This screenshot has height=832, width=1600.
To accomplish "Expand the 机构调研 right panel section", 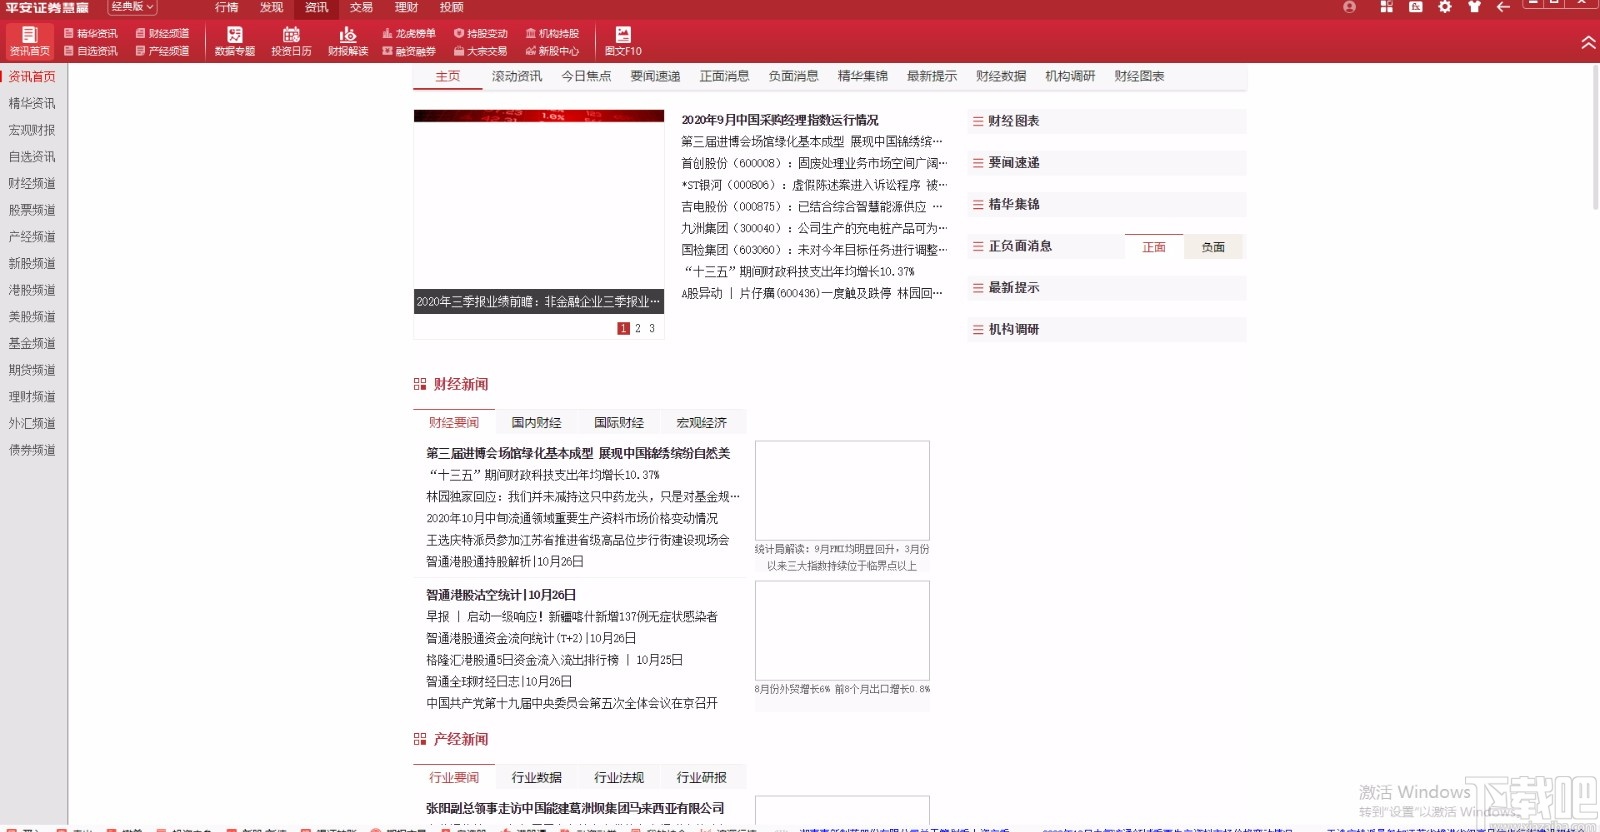I will pyautogui.click(x=1106, y=329).
